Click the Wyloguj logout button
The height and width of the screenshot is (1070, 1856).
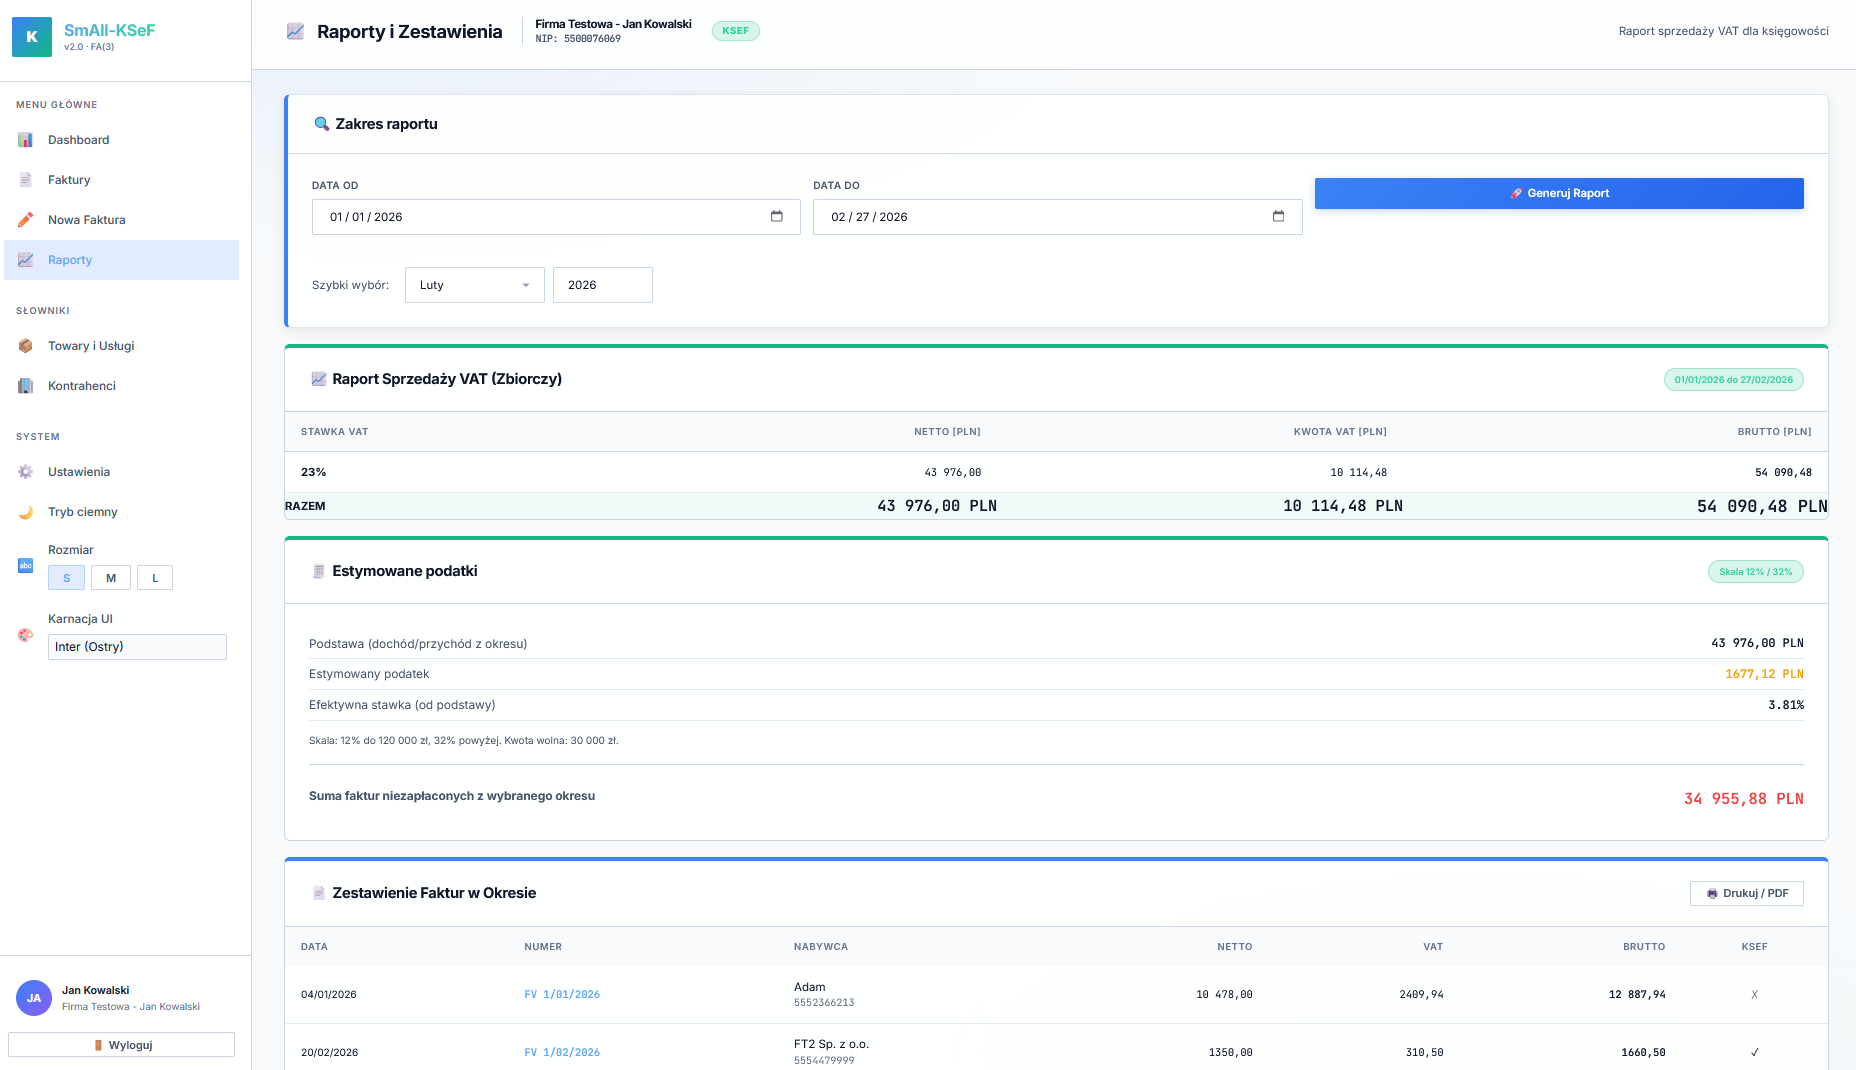(x=121, y=1045)
